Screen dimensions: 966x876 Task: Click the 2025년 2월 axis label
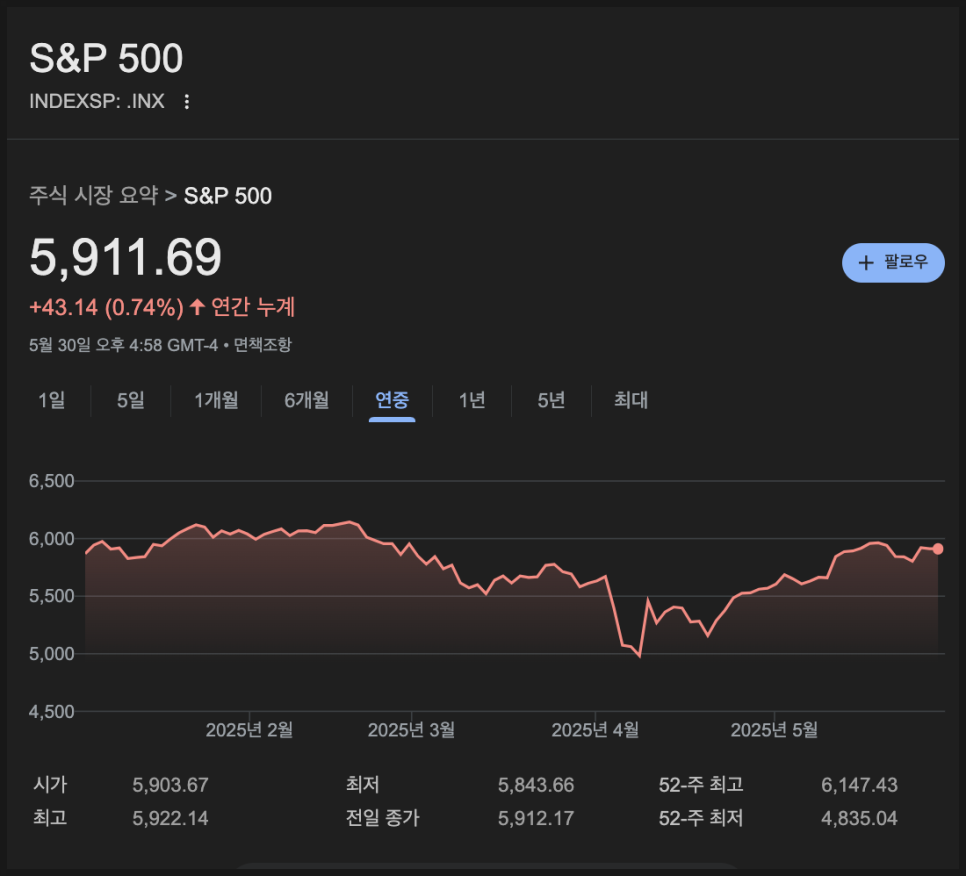click(249, 730)
